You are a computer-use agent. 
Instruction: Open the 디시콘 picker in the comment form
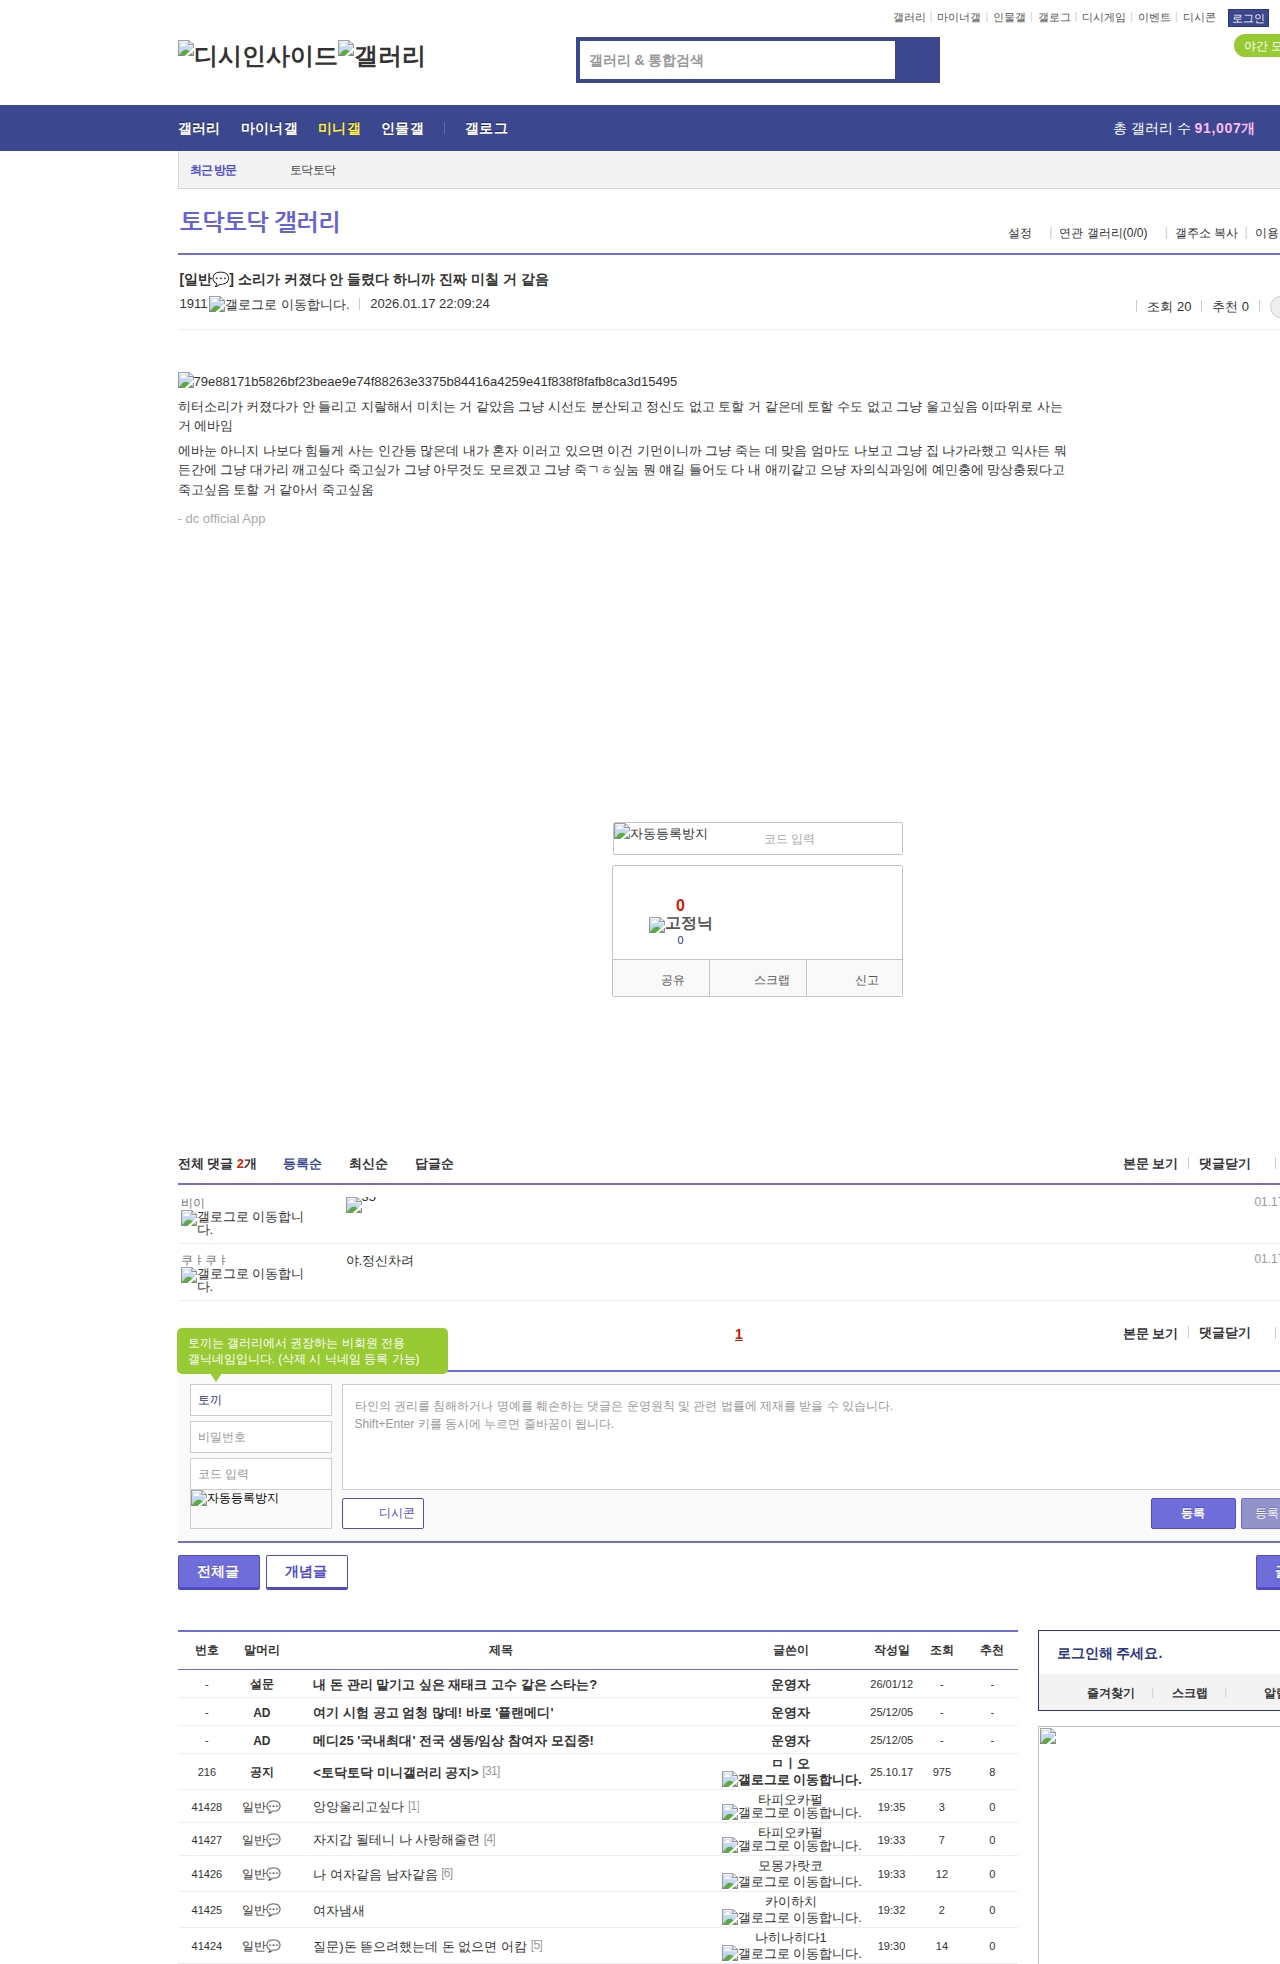click(x=383, y=1513)
